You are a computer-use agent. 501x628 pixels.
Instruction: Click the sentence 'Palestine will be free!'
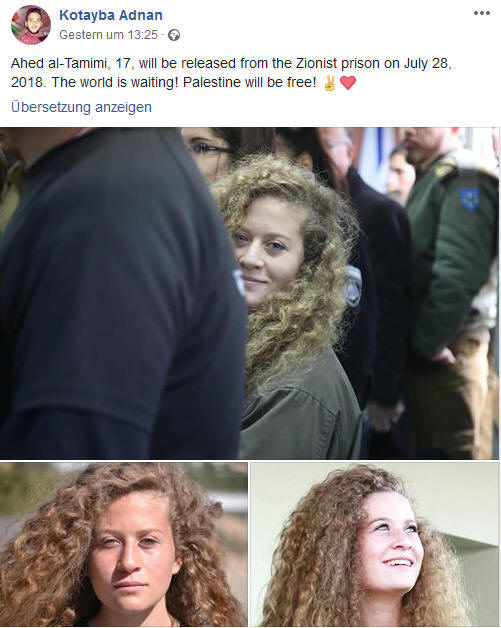[249, 83]
